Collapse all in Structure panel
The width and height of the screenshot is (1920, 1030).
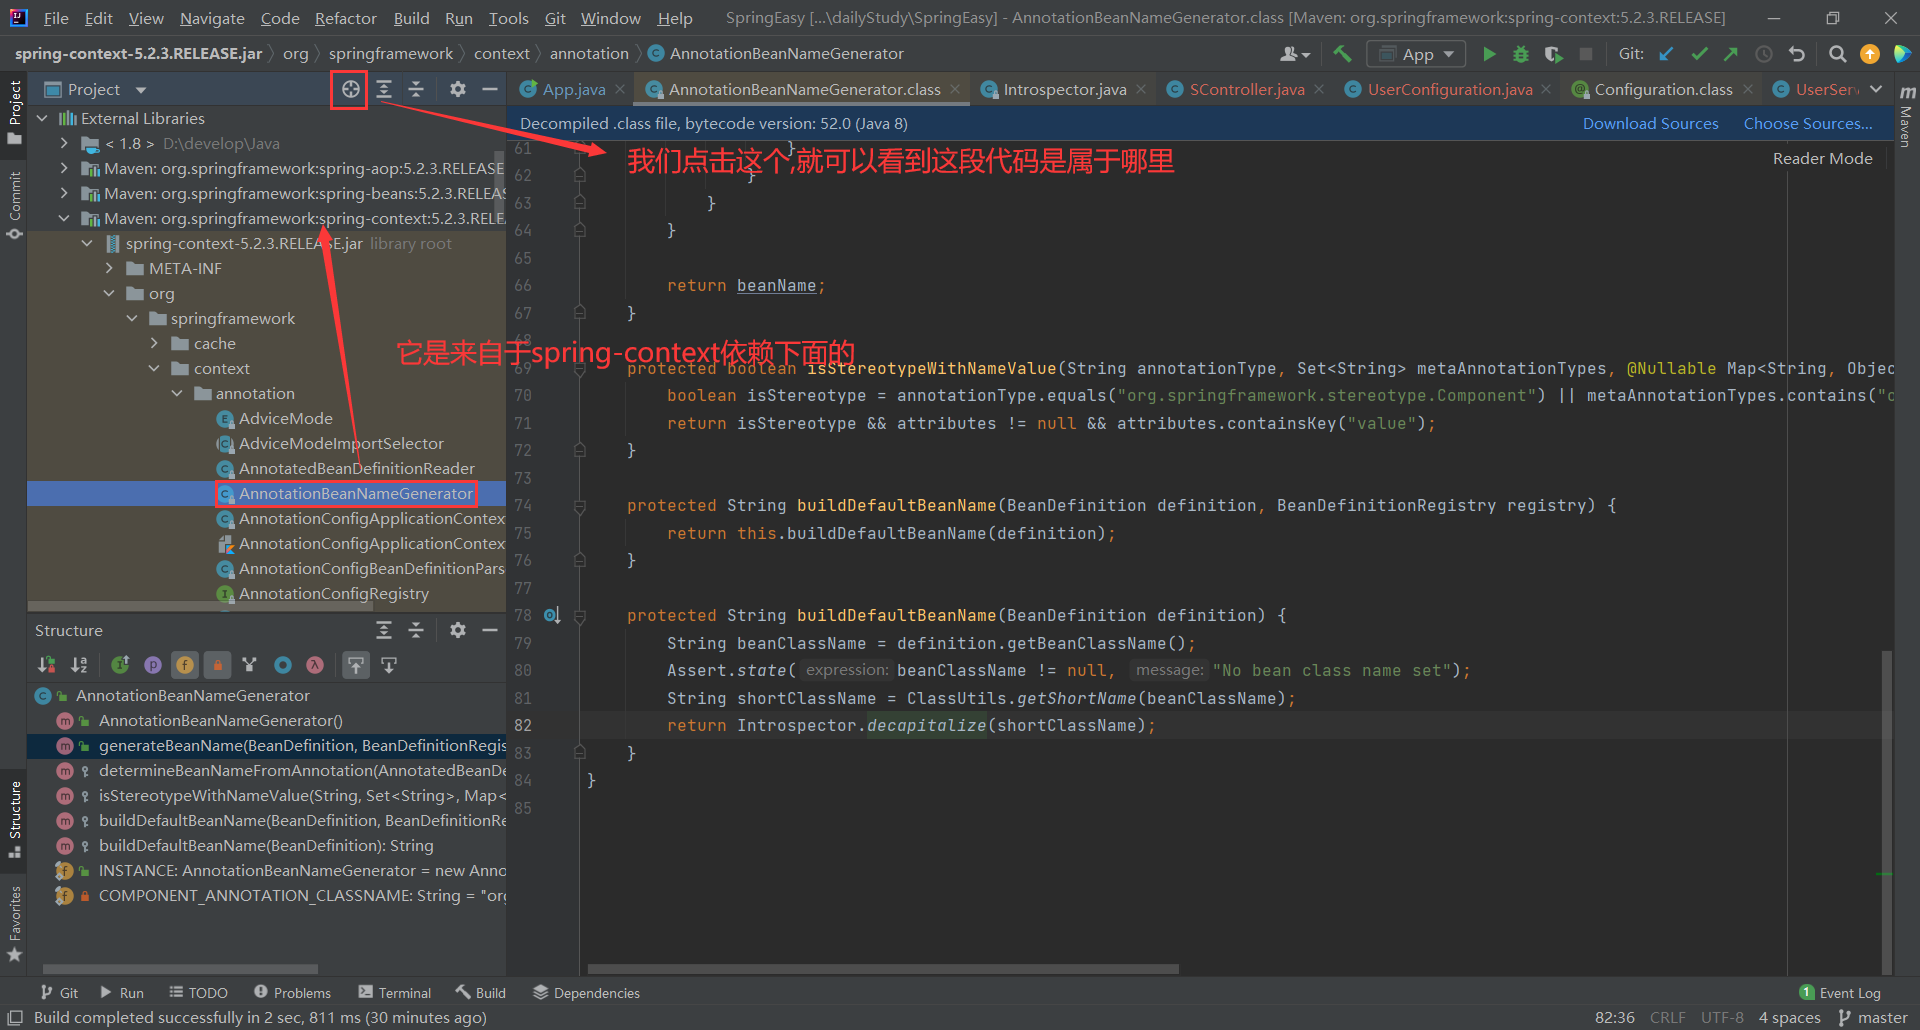[416, 630]
